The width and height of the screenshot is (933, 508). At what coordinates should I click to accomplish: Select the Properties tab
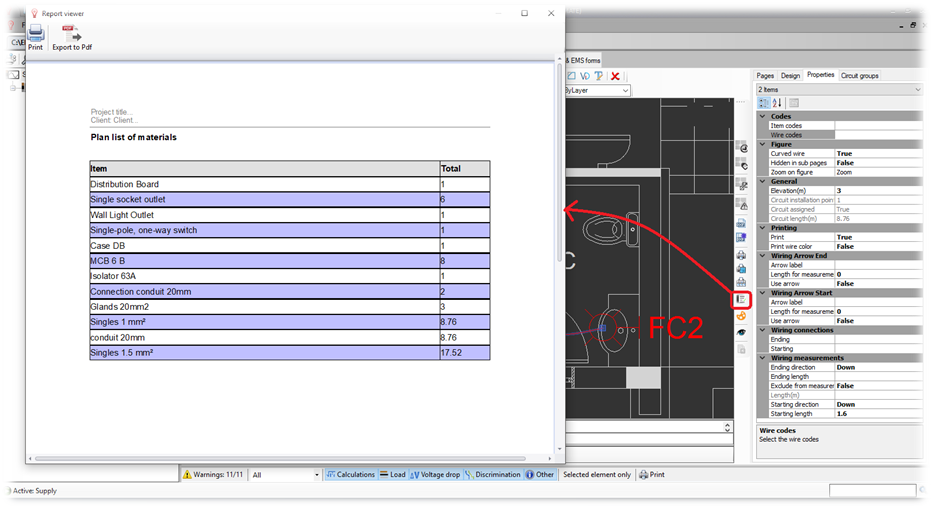coord(821,75)
